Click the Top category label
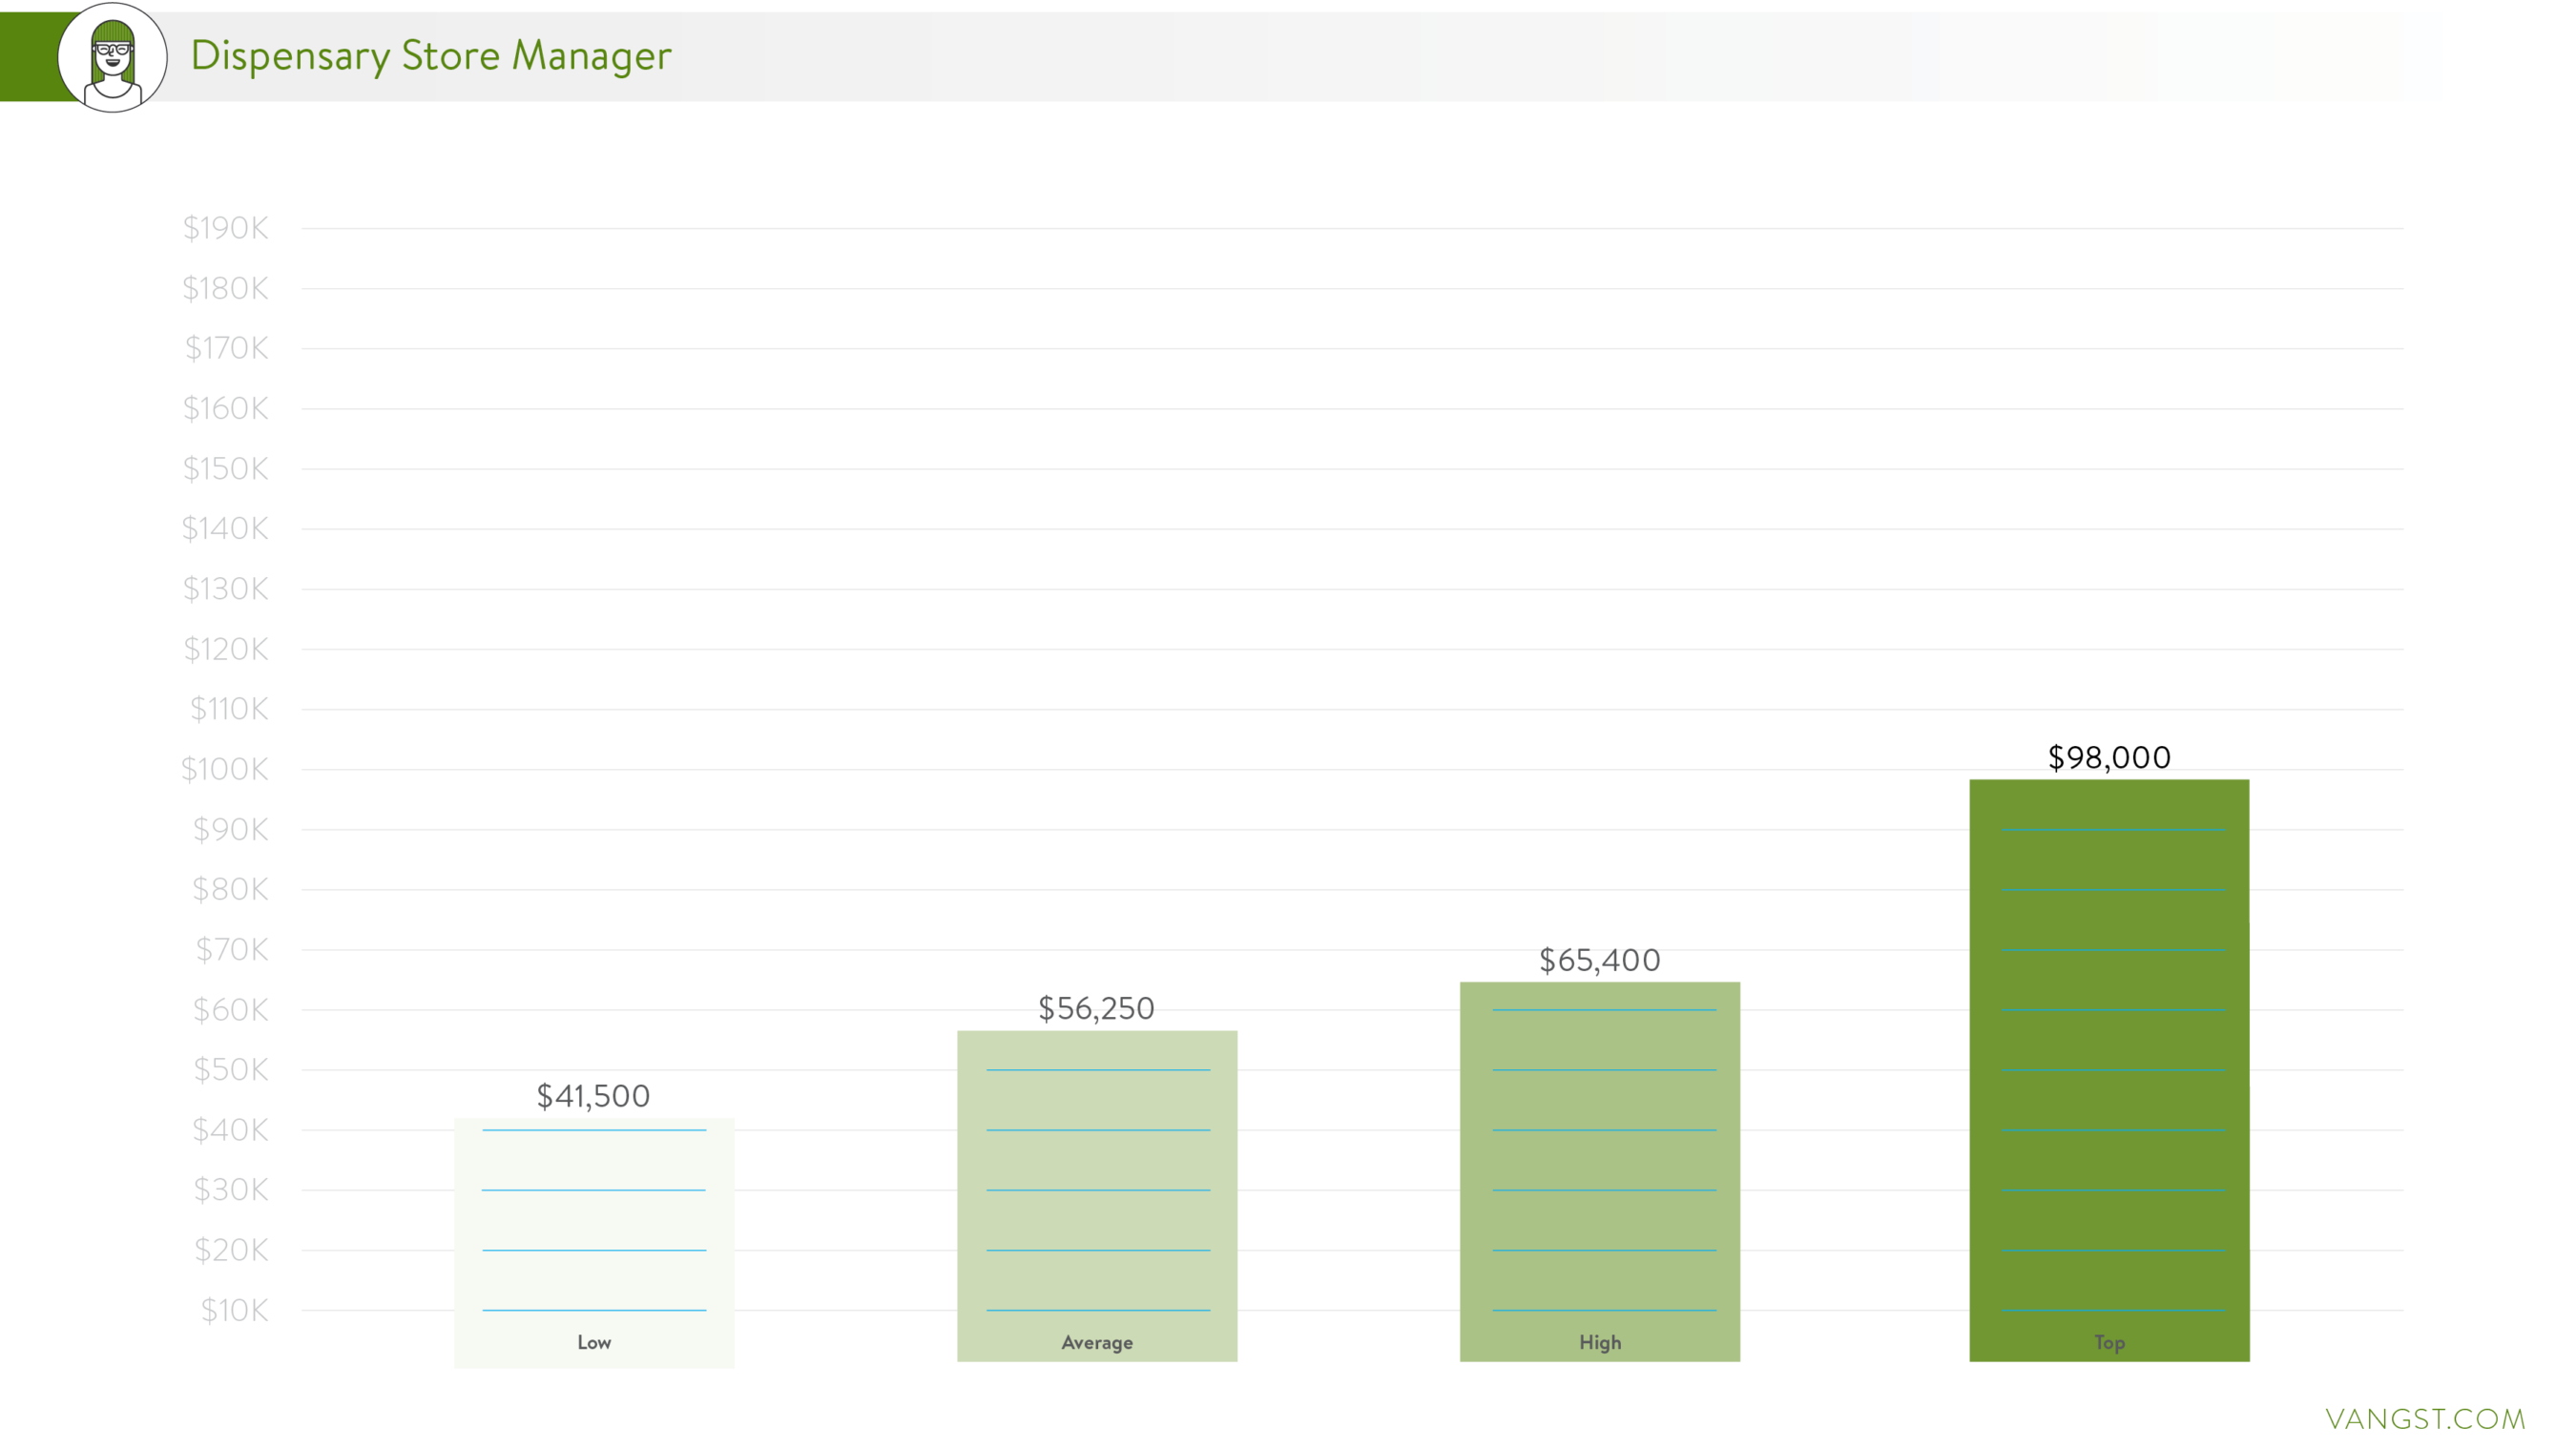2576x1449 pixels. coord(2109,1342)
